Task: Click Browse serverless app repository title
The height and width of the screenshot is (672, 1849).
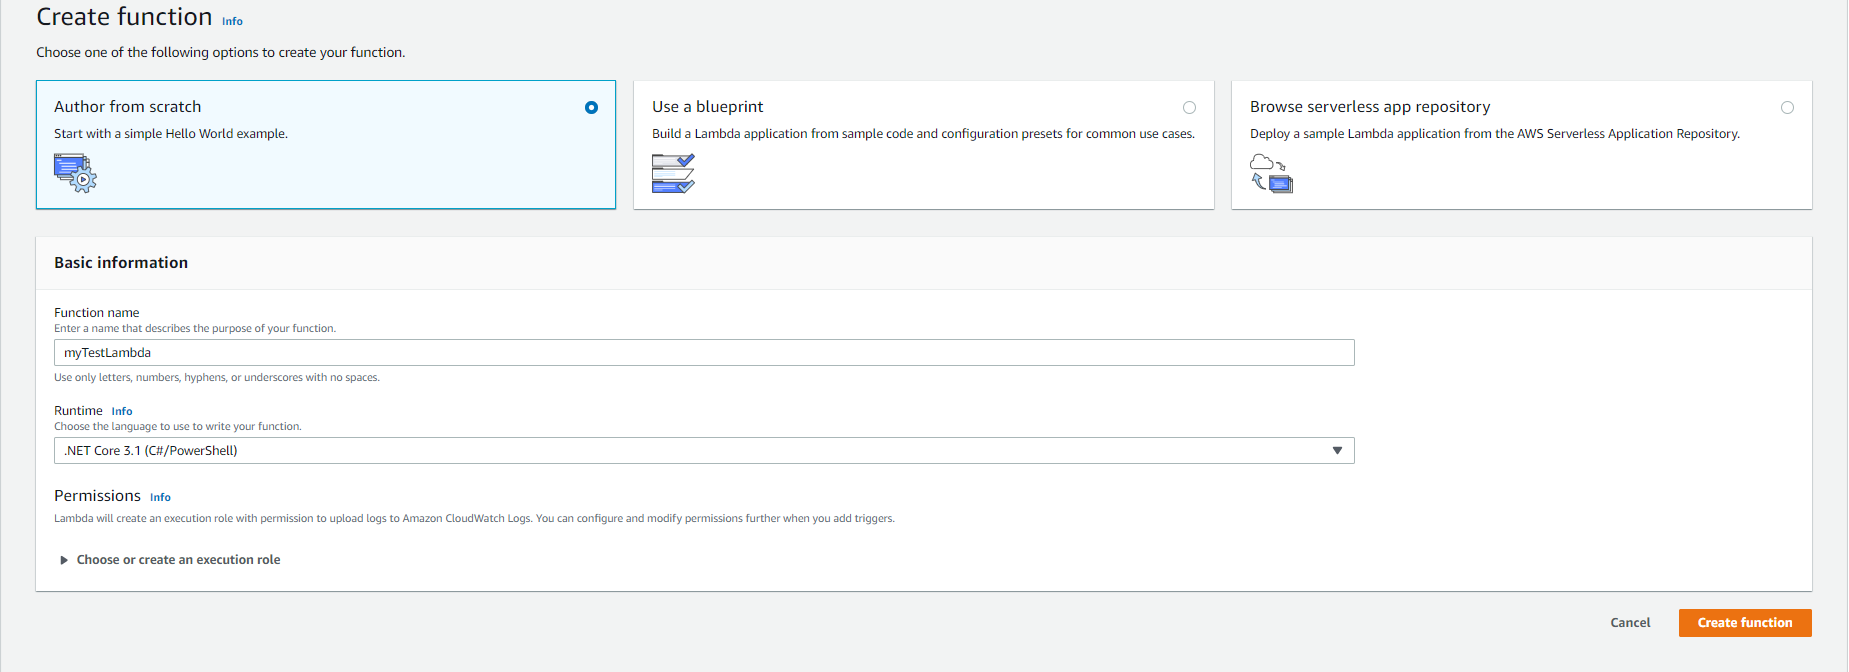Action: [1370, 107]
